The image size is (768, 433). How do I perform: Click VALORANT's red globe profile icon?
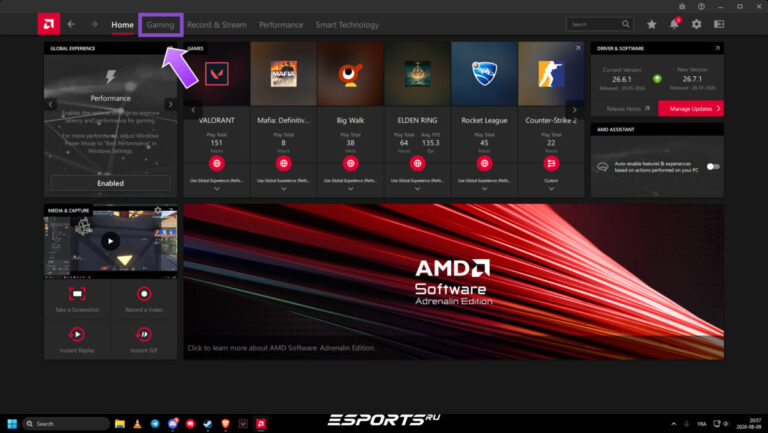tap(216, 164)
